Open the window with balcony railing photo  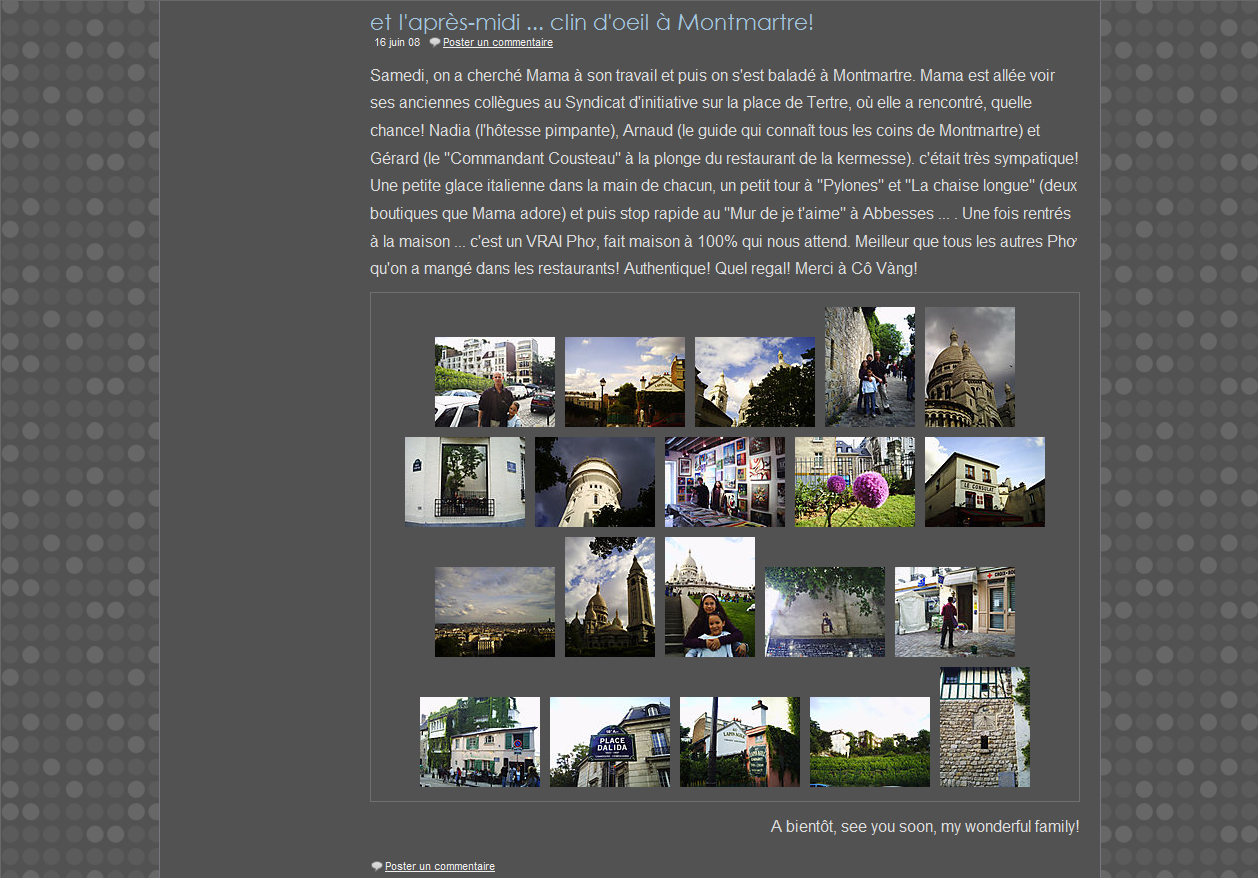point(465,481)
